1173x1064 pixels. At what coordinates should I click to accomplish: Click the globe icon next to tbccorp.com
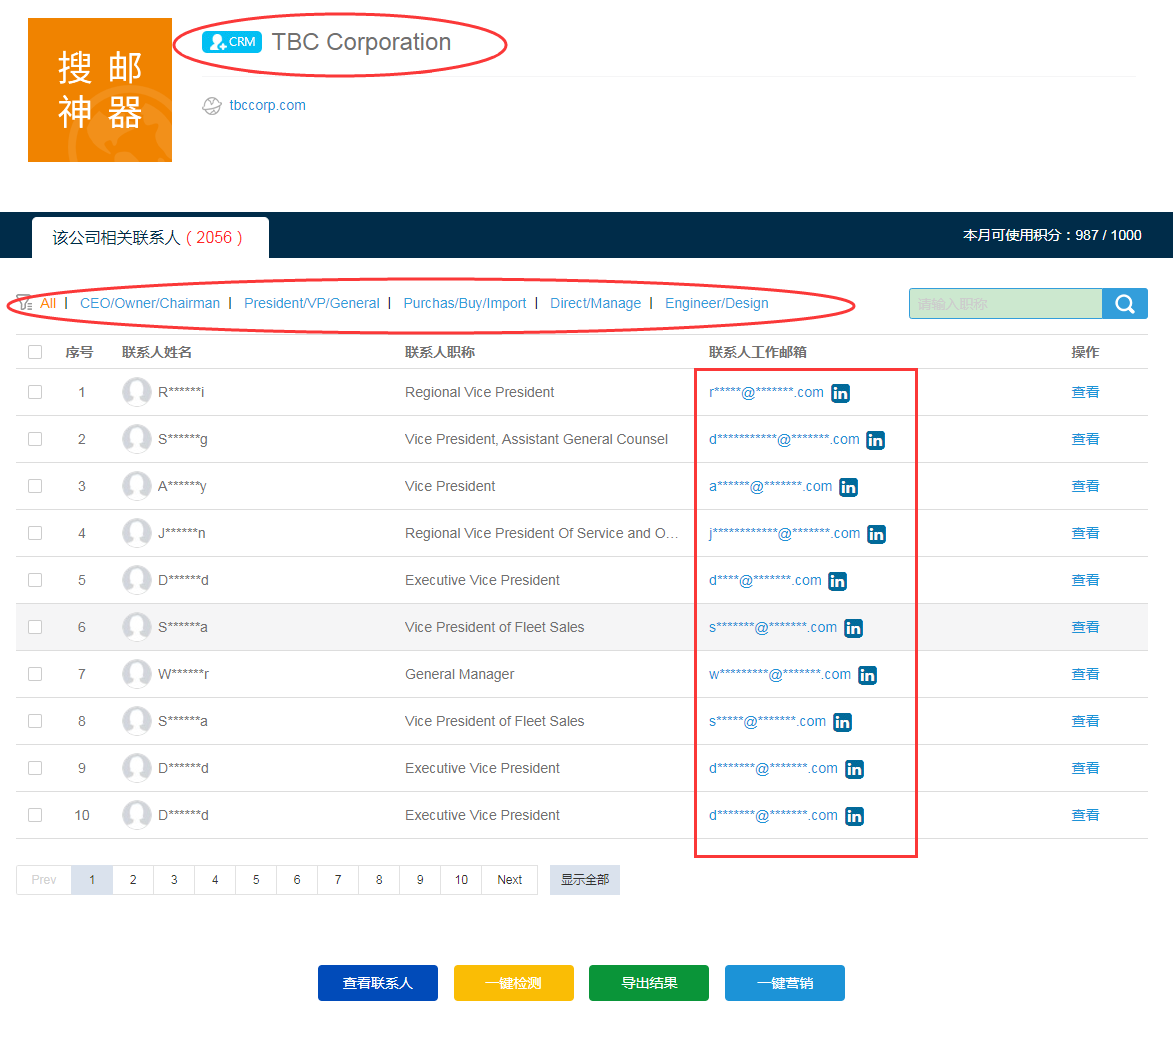pyautogui.click(x=212, y=106)
